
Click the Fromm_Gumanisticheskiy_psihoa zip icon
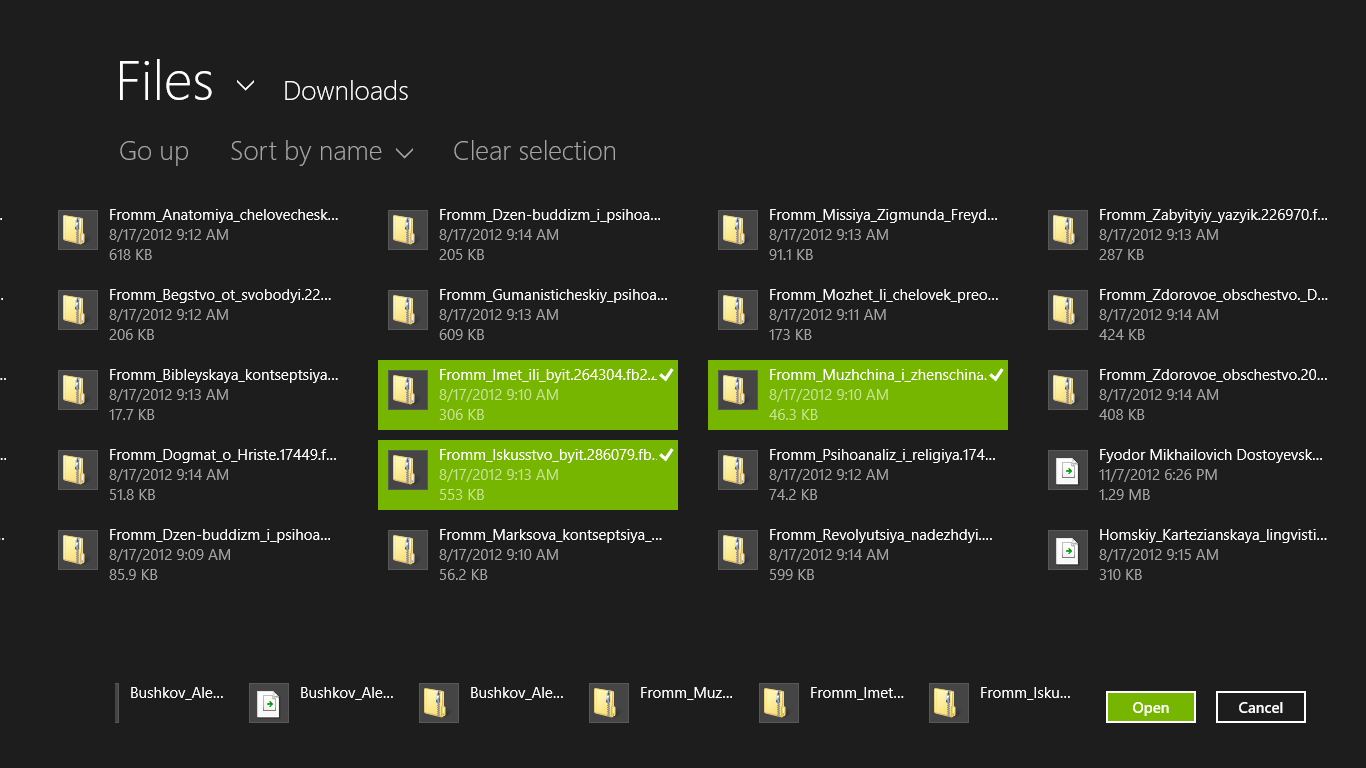tap(408, 310)
